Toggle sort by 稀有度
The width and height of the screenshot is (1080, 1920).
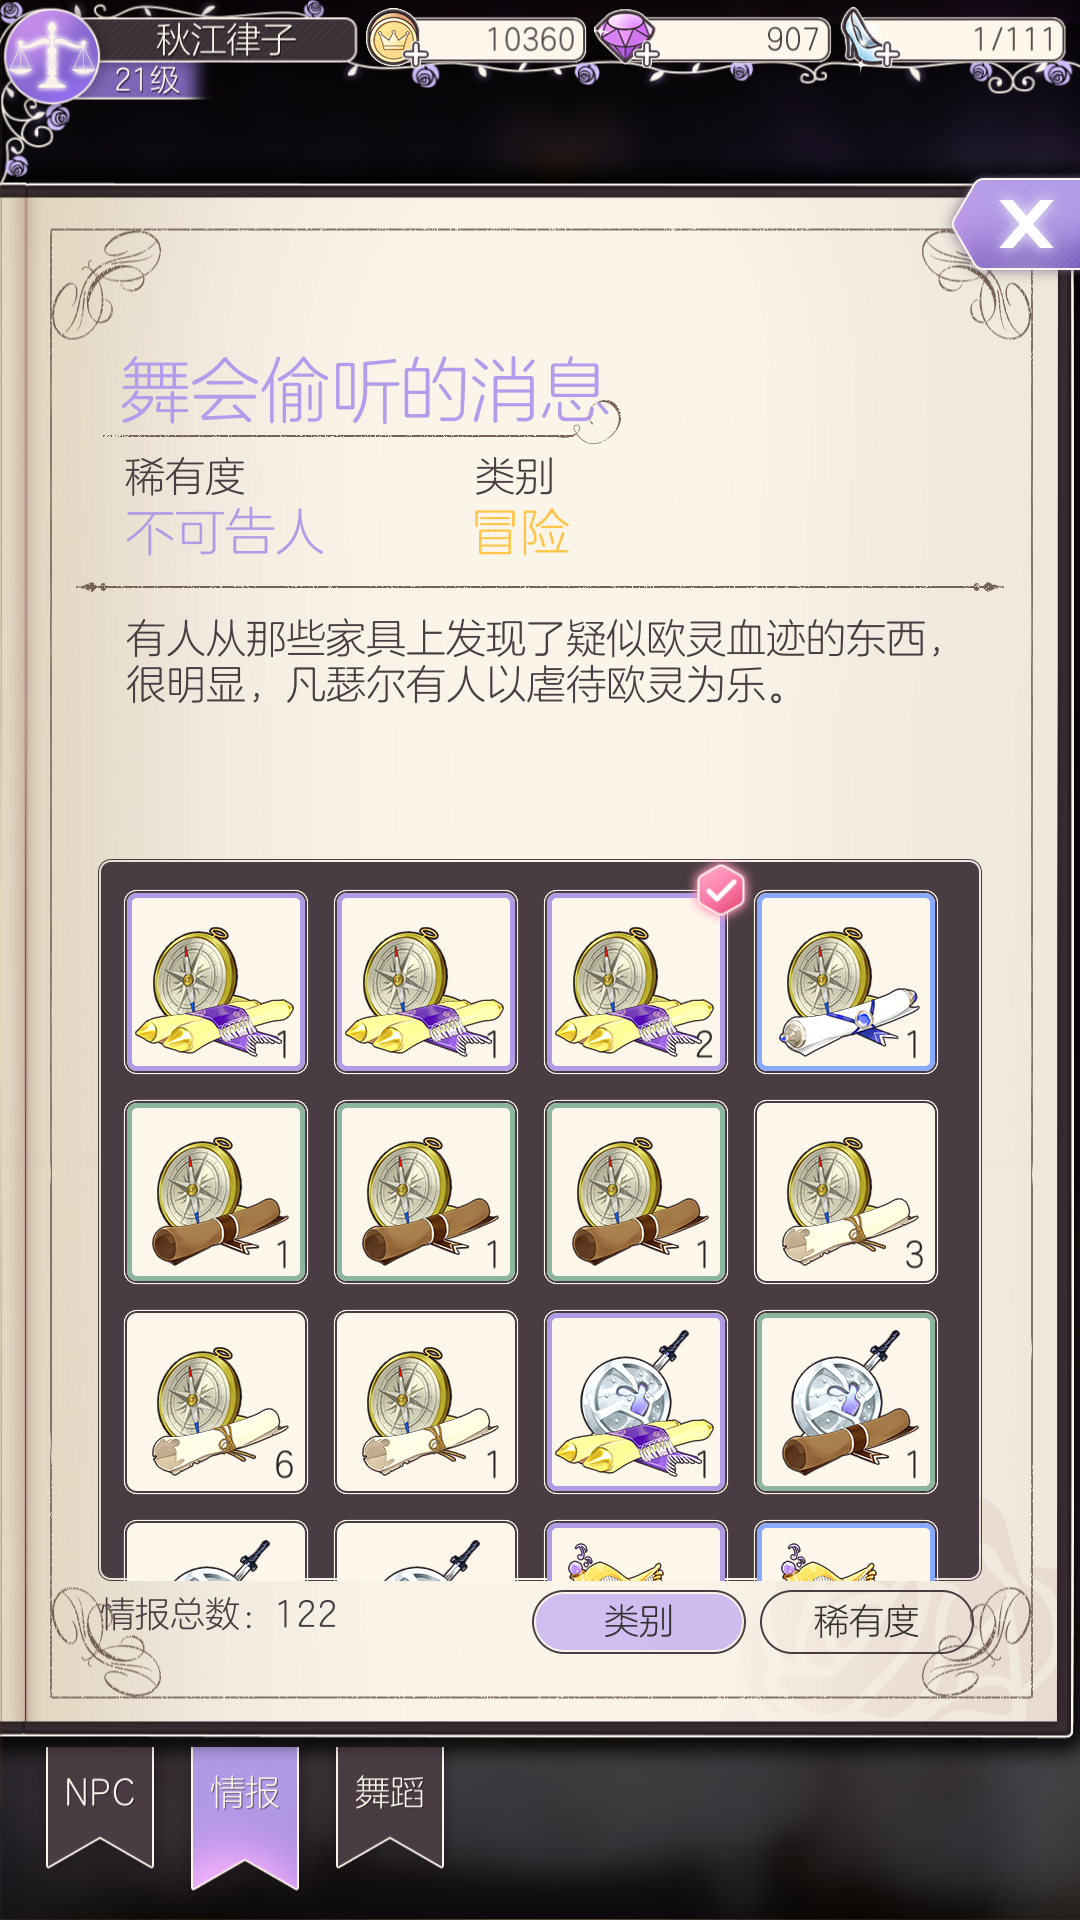[x=866, y=1621]
